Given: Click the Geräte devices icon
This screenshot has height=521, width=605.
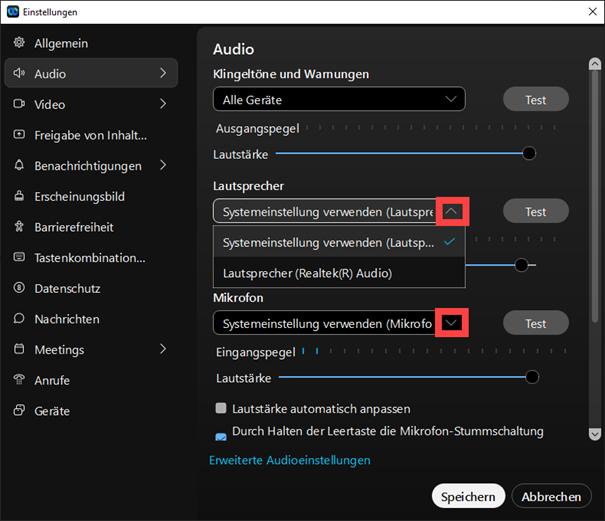Looking at the screenshot, I should point(19,410).
